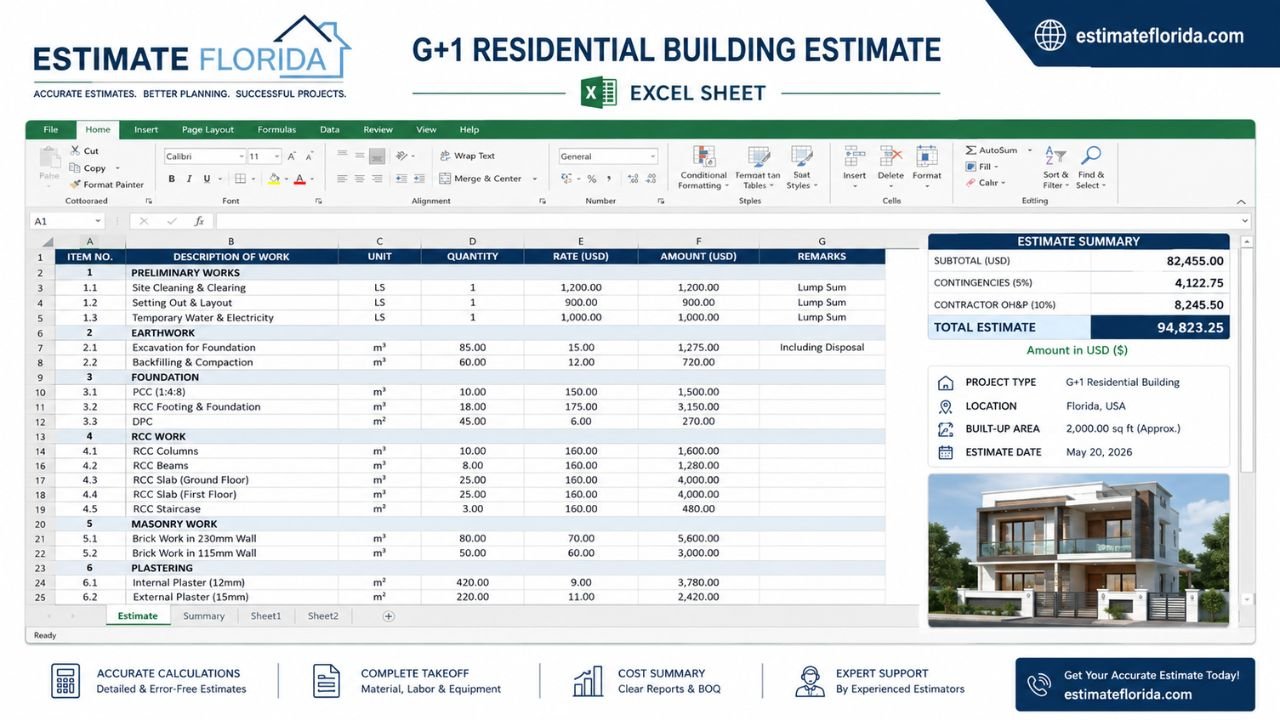
Task: Open the AutoSum dropdown arrow
Action: (x=1028, y=151)
